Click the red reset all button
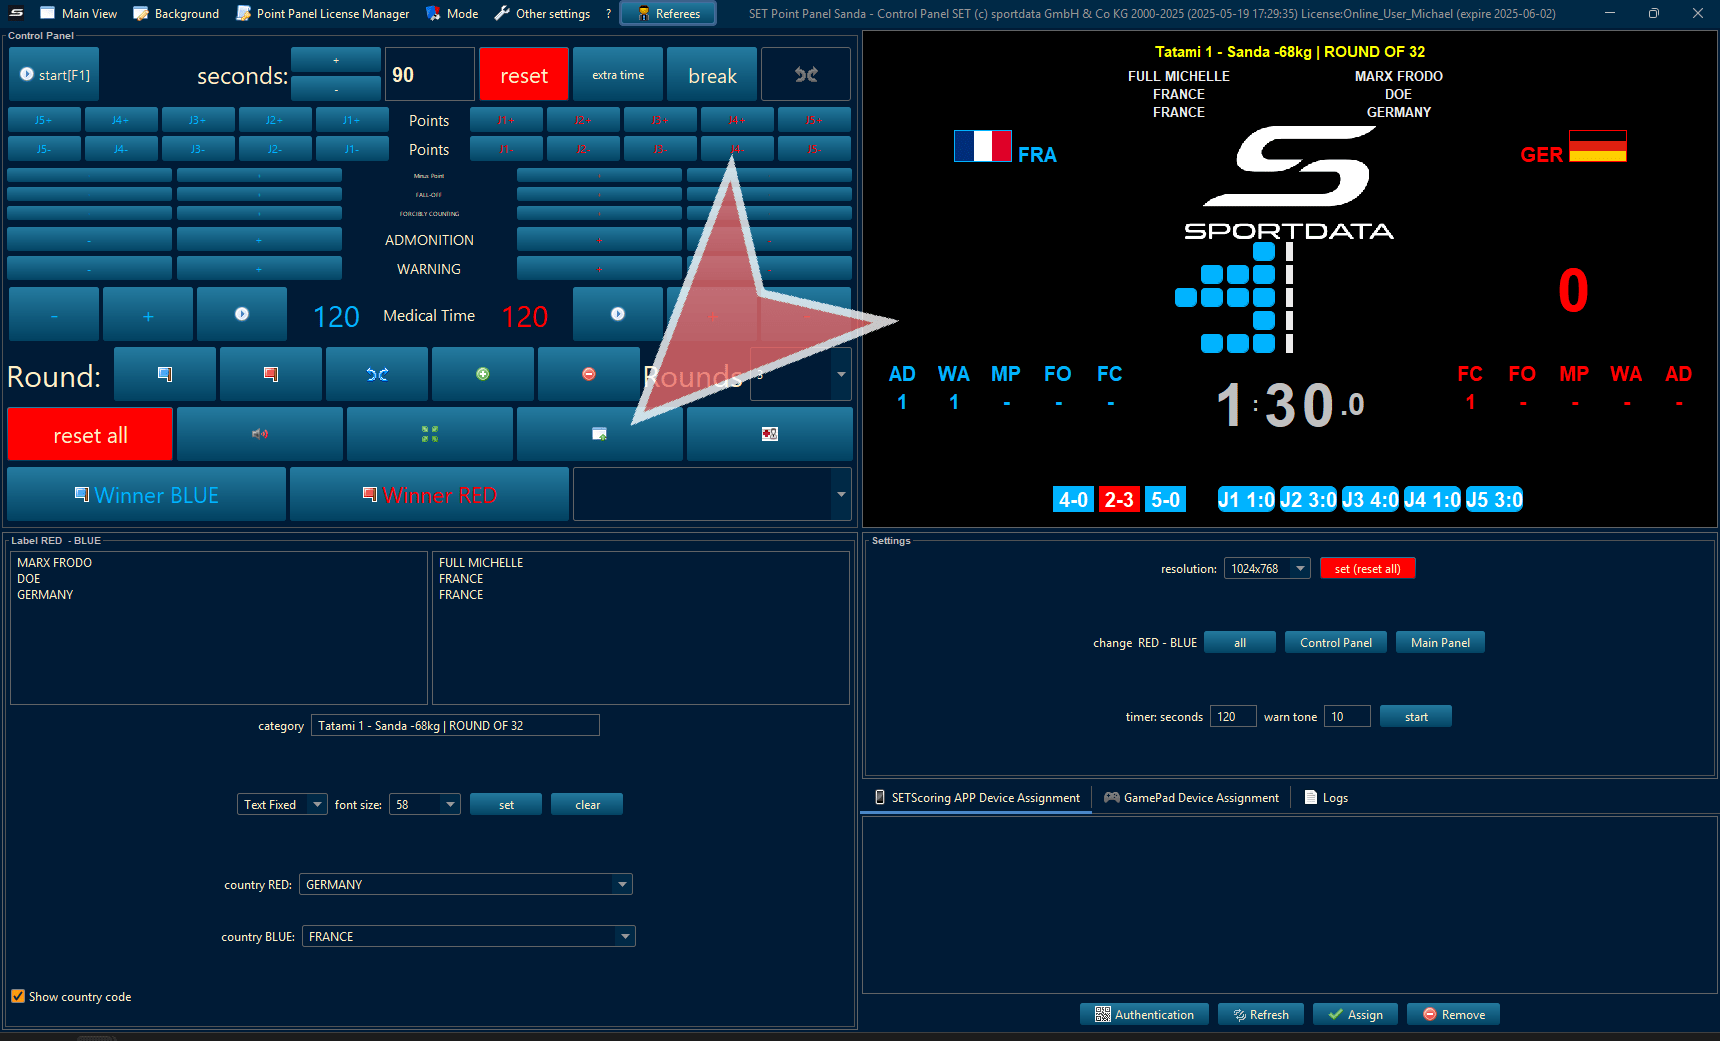Screen dimensions: 1729x1041 tap(90, 435)
